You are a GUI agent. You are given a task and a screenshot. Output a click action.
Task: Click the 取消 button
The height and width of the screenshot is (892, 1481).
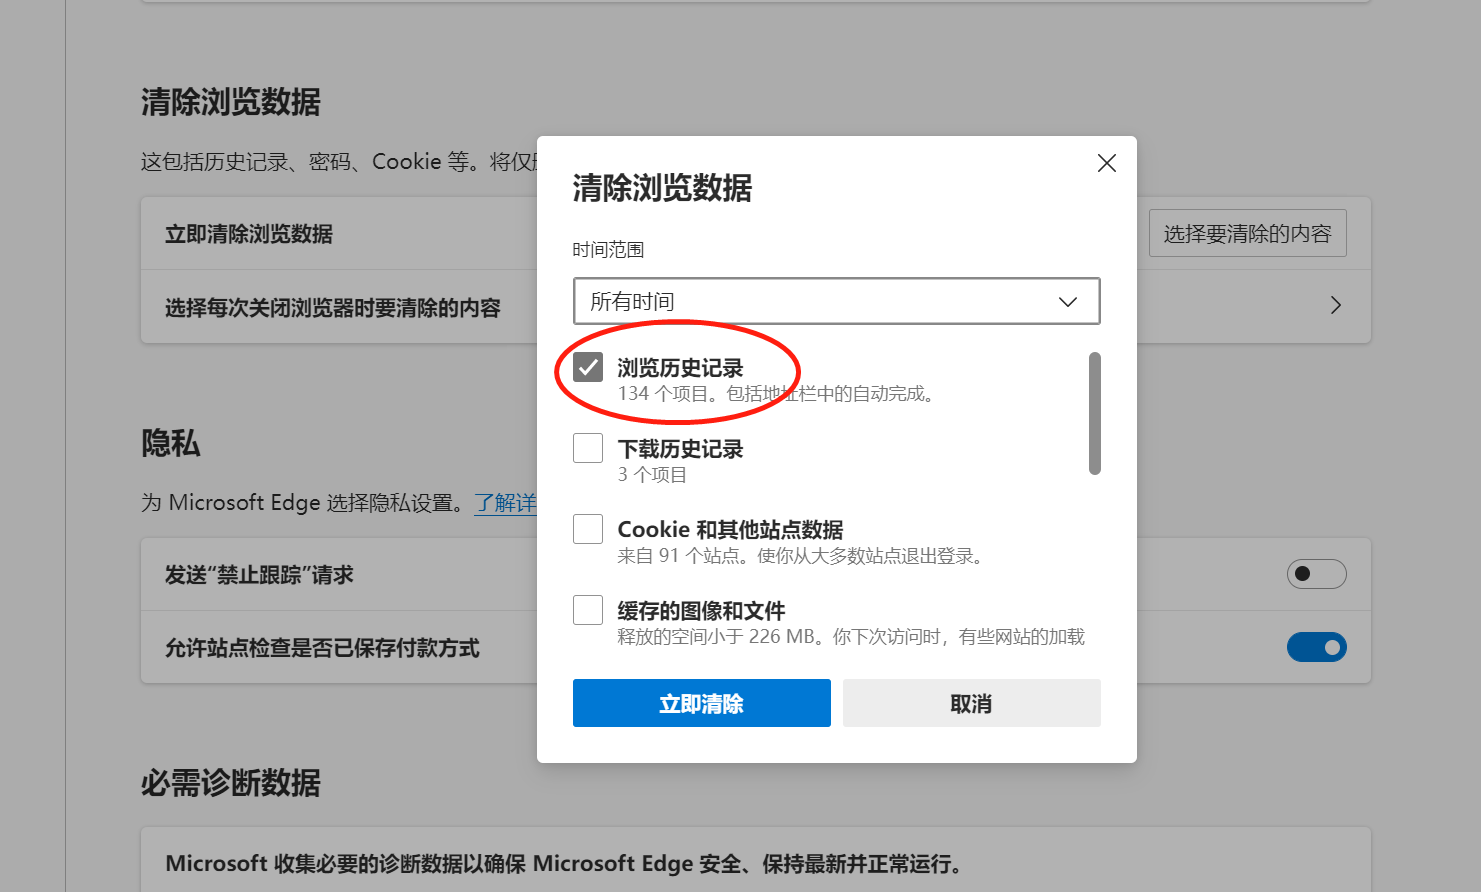point(971,703)
